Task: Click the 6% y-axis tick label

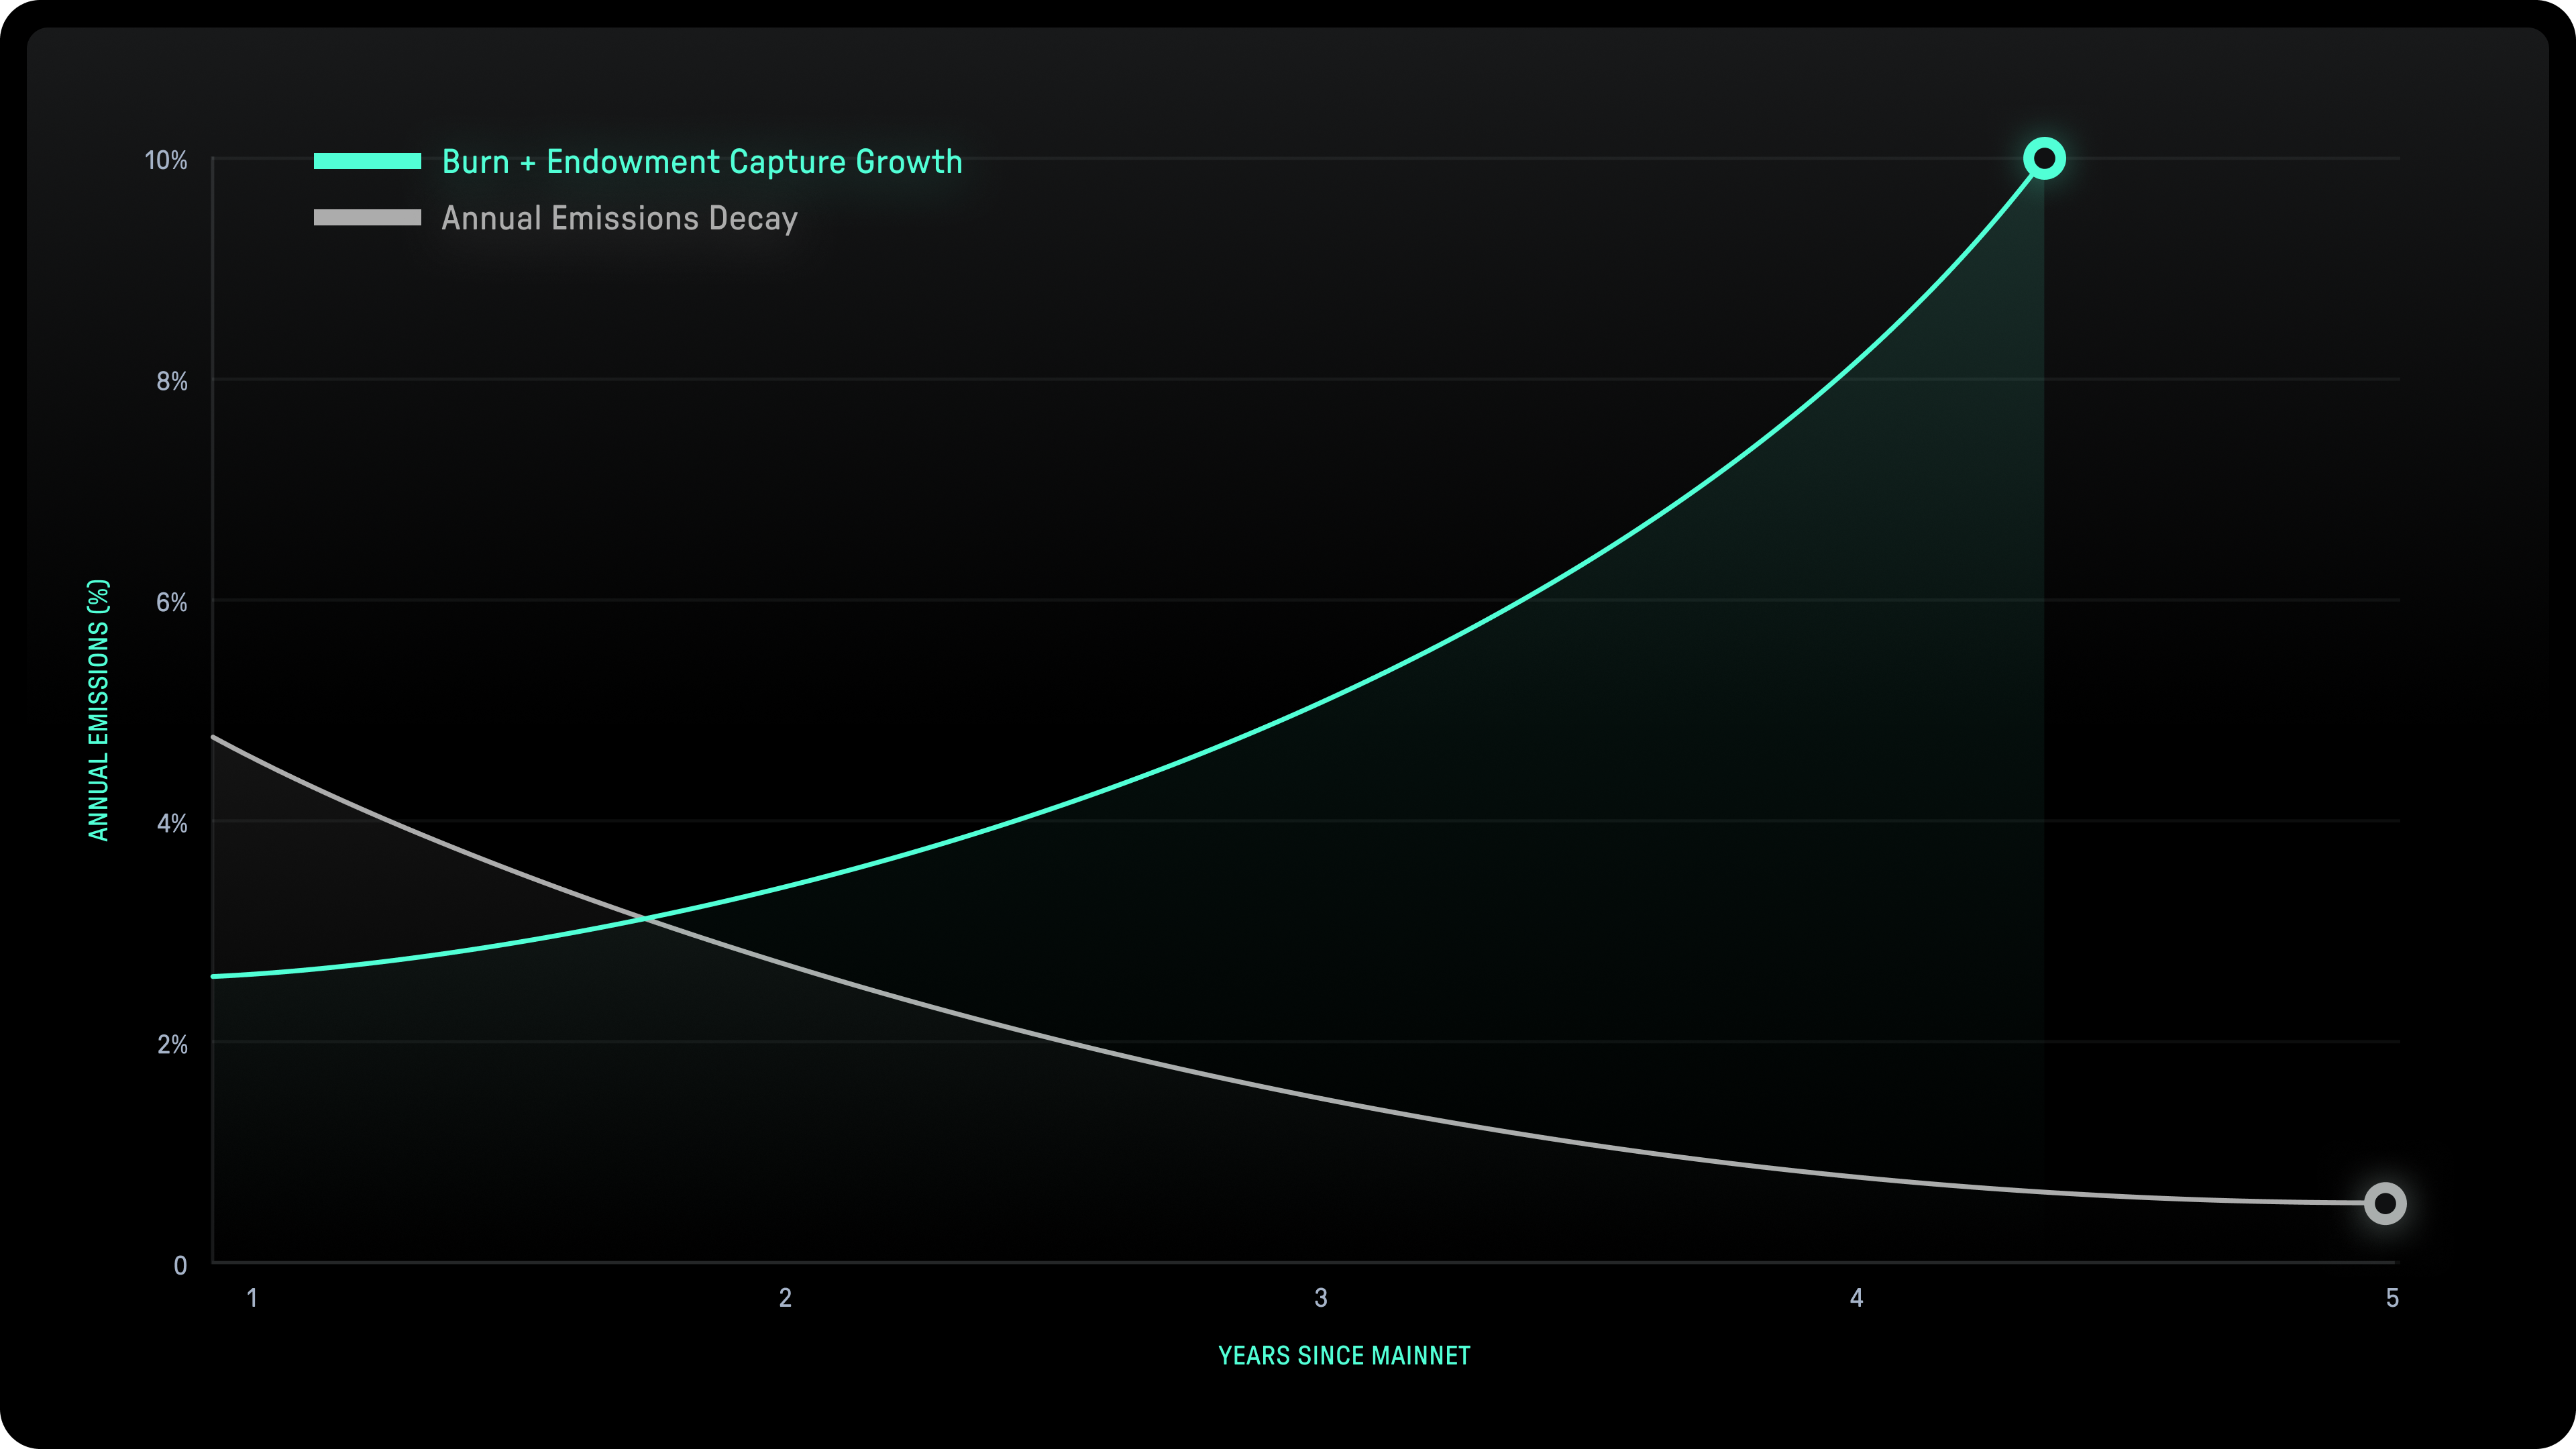Action: [x=172, y=602]
